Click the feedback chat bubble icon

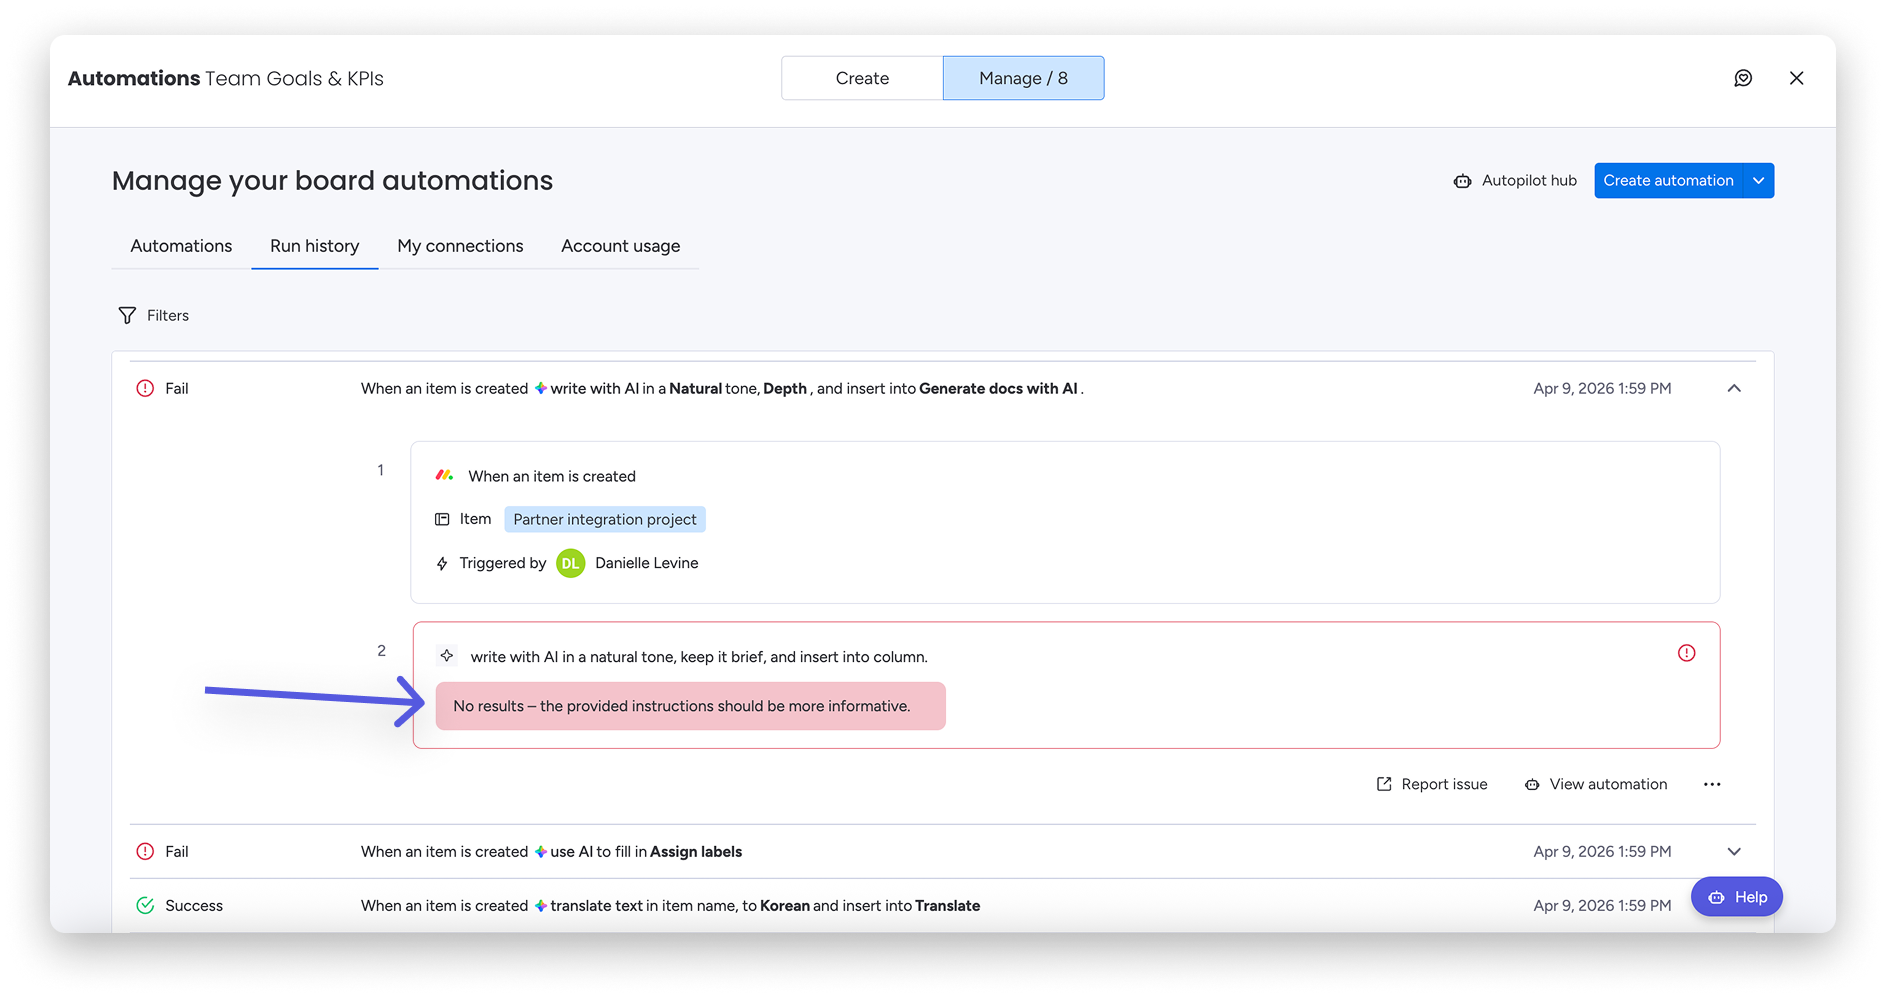pos(1743,78)
